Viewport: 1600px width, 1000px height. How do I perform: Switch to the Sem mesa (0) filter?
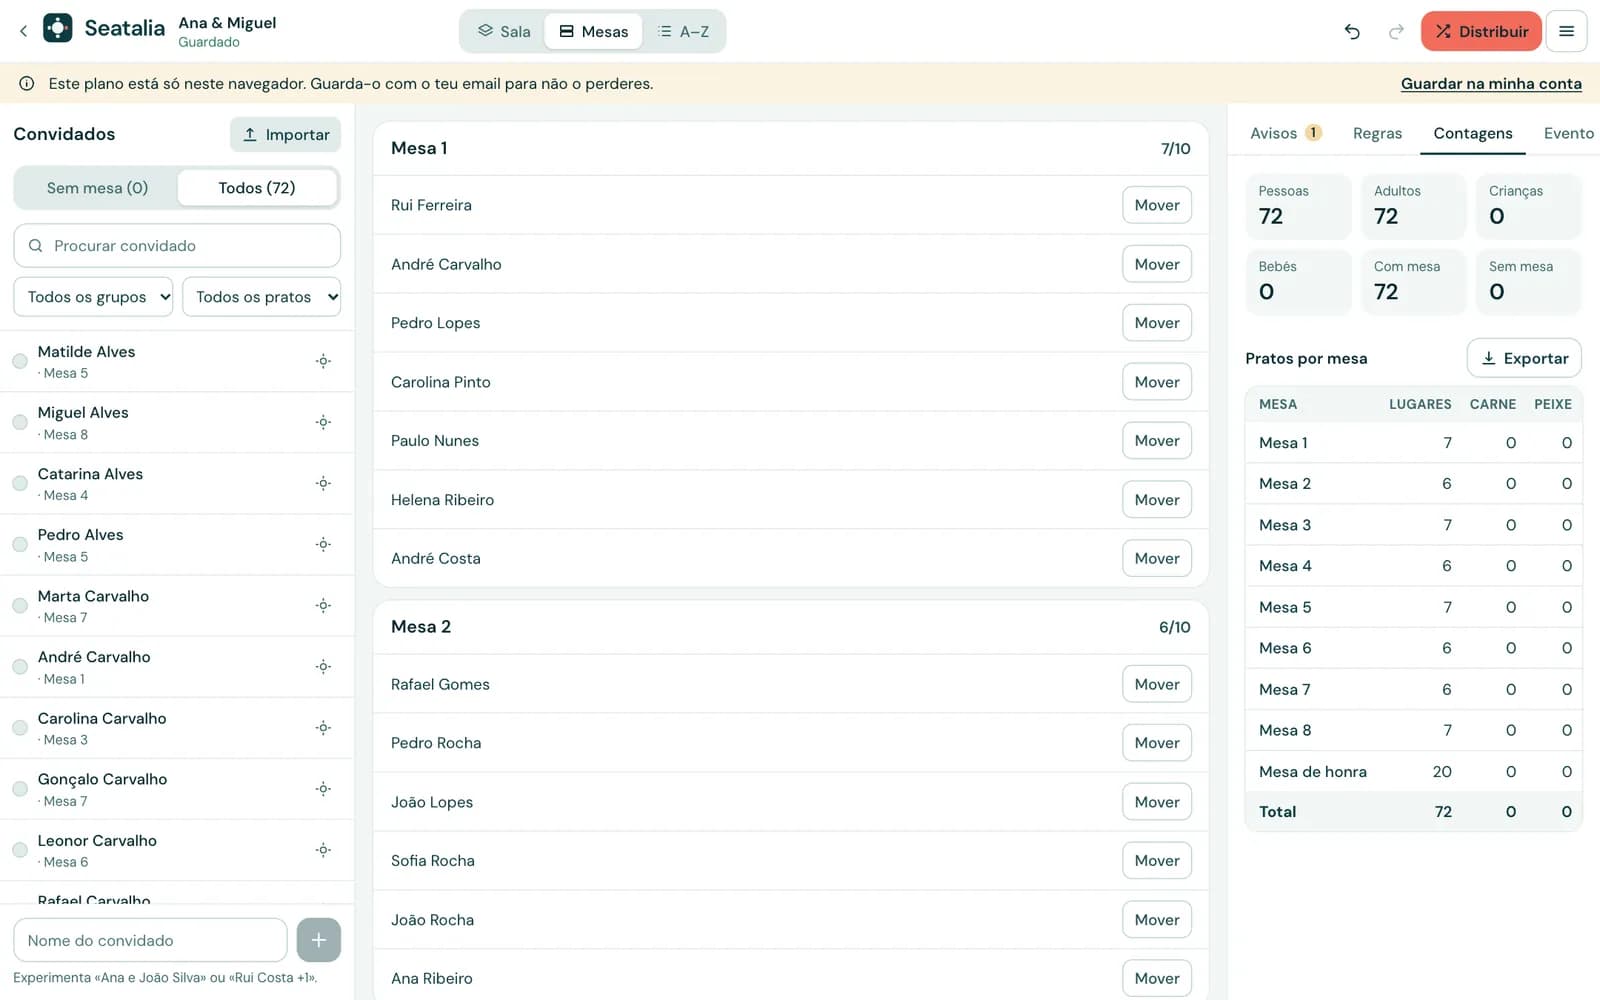click(x=97, y=188)
